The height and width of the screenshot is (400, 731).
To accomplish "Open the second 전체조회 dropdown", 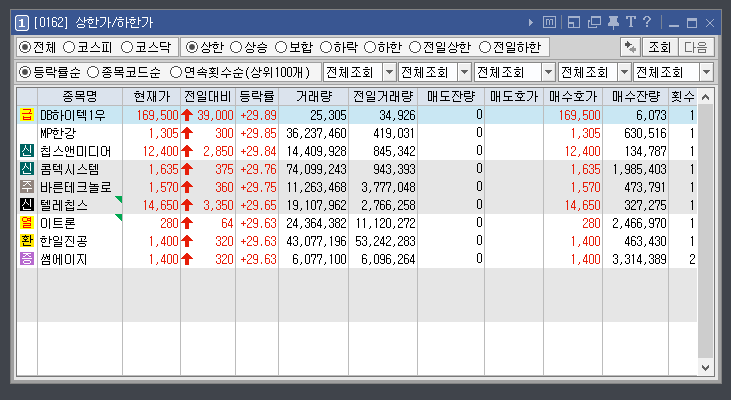I will [x=464, y=72].
